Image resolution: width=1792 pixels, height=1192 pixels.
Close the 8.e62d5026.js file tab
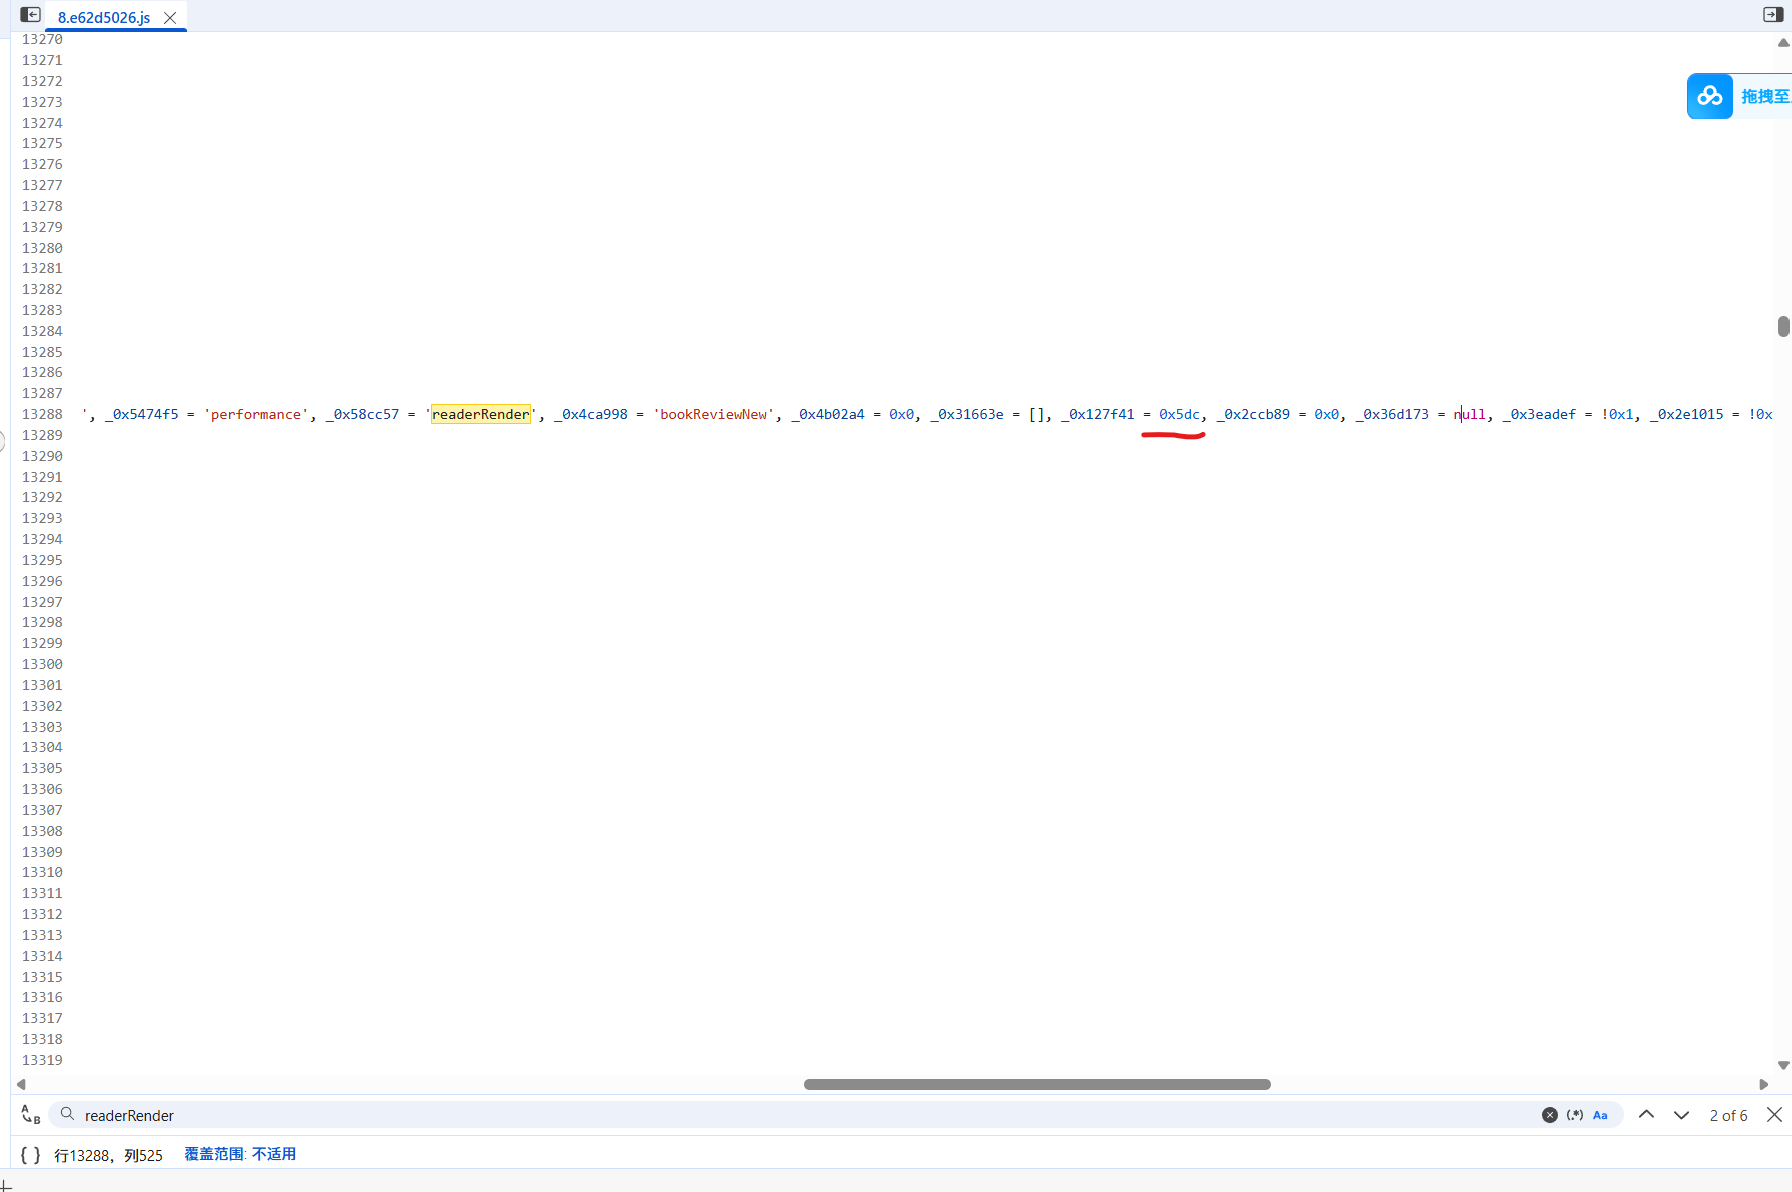170,18
